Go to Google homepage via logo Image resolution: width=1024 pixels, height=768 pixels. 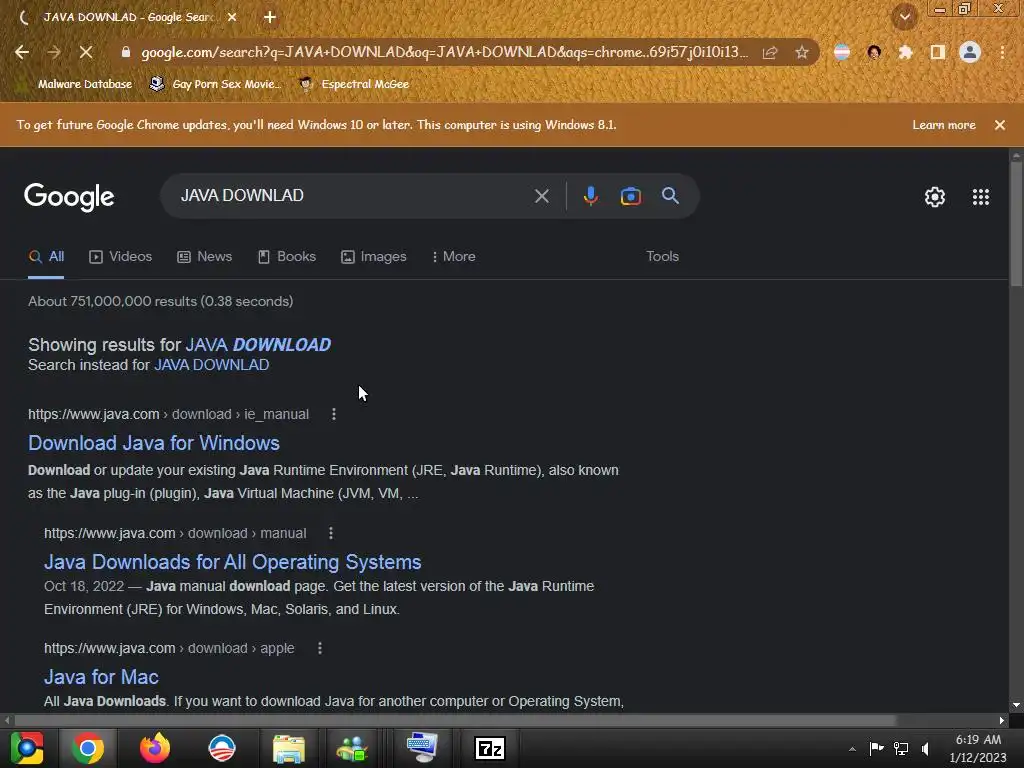[x=69, y=197]
